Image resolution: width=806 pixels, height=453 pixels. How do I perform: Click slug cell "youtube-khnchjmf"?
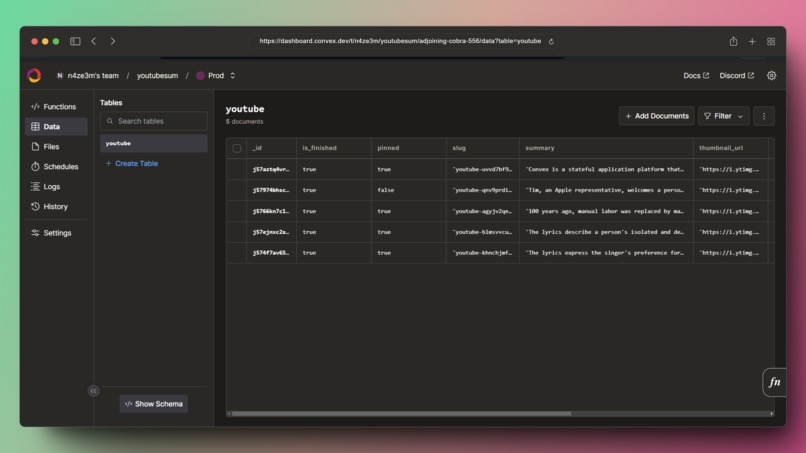click(x=483, y=253)
